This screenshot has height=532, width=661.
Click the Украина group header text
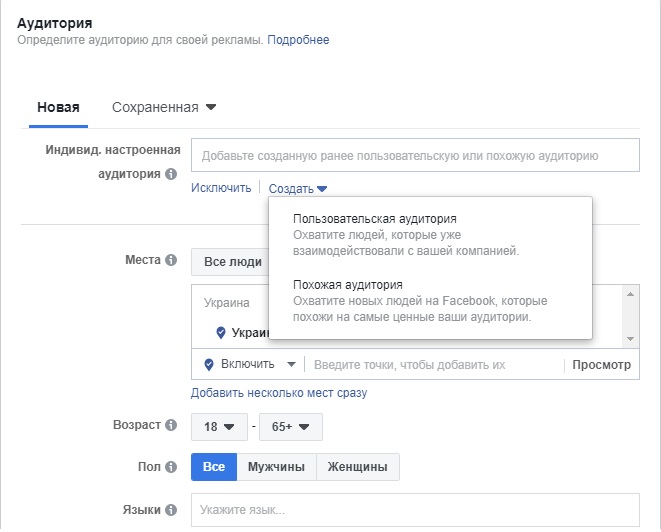click(x=227, y=303)
